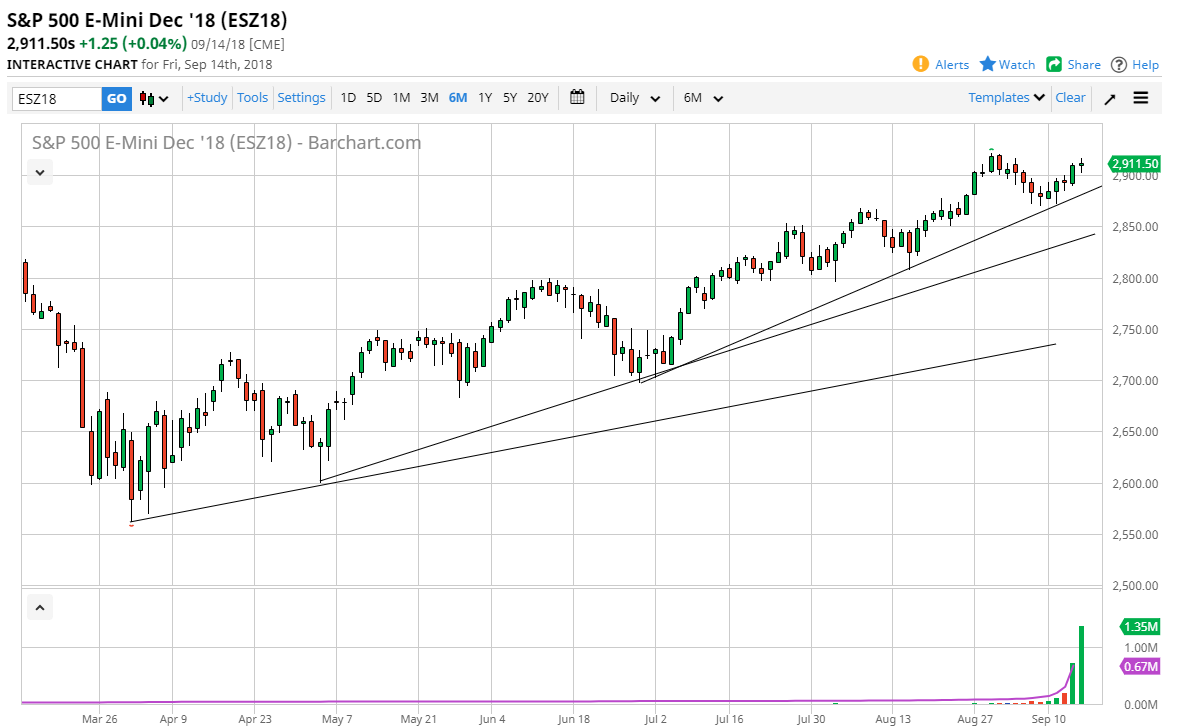The image size is (1177, 727).
Task: Open the Templates dropdown
Action: (x=1004, y=97)
